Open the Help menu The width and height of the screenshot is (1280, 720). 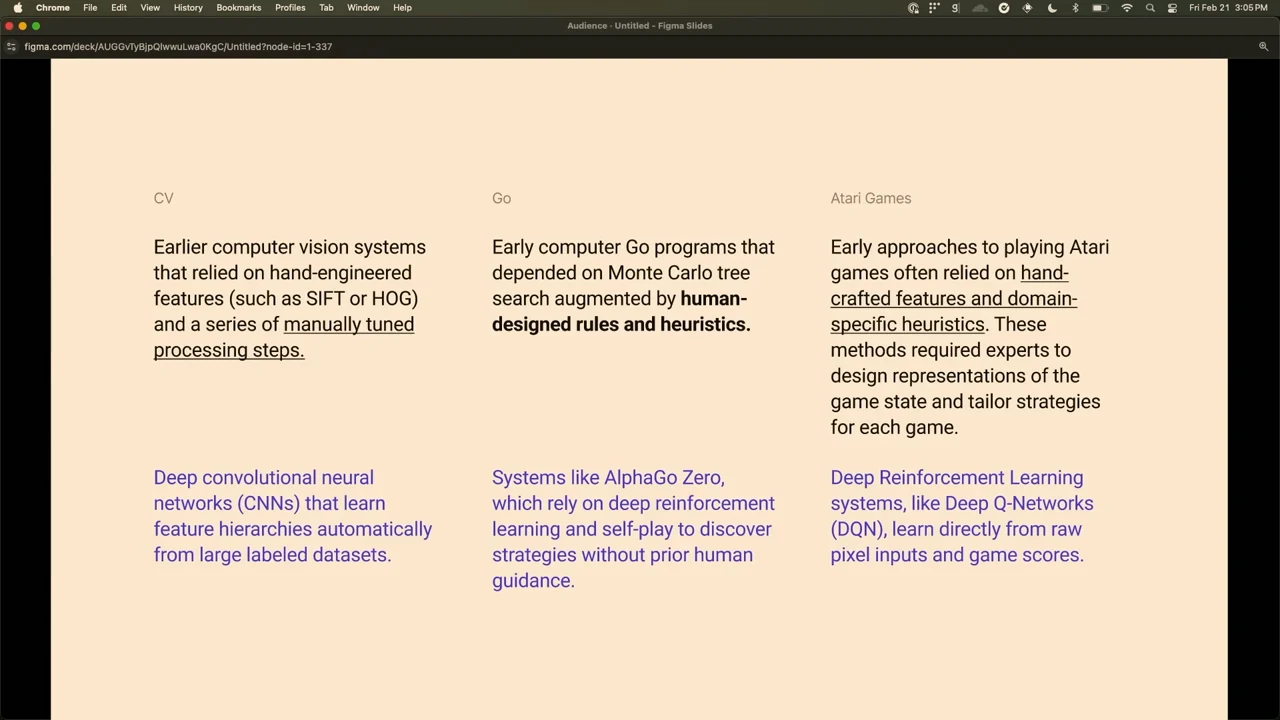tap(402, 8)
